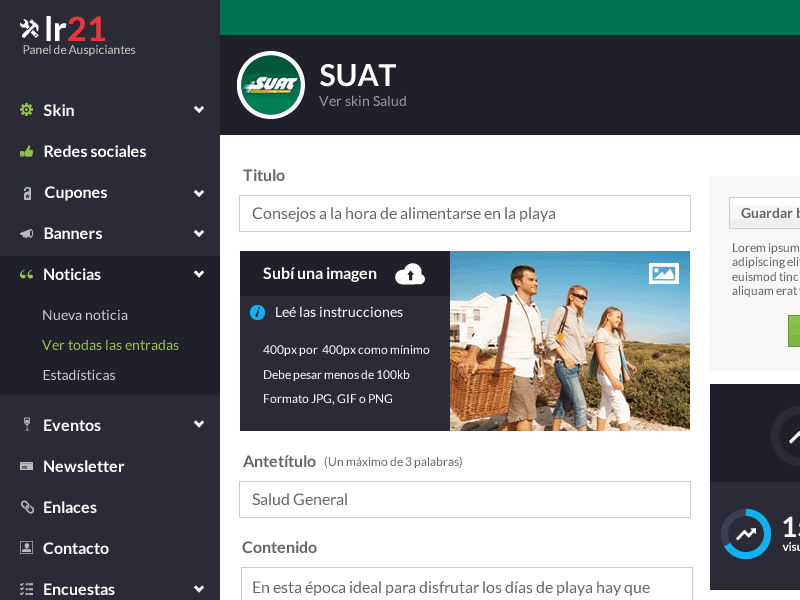This screenshot has width=800, height=600.
Task: Click the Titulo input field
Action: tap(465, 213)
